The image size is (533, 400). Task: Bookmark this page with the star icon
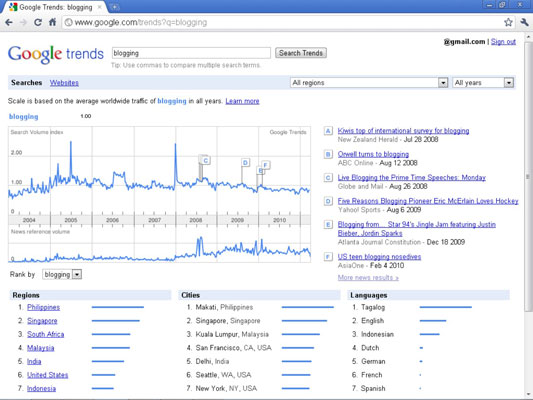point(508,22)
